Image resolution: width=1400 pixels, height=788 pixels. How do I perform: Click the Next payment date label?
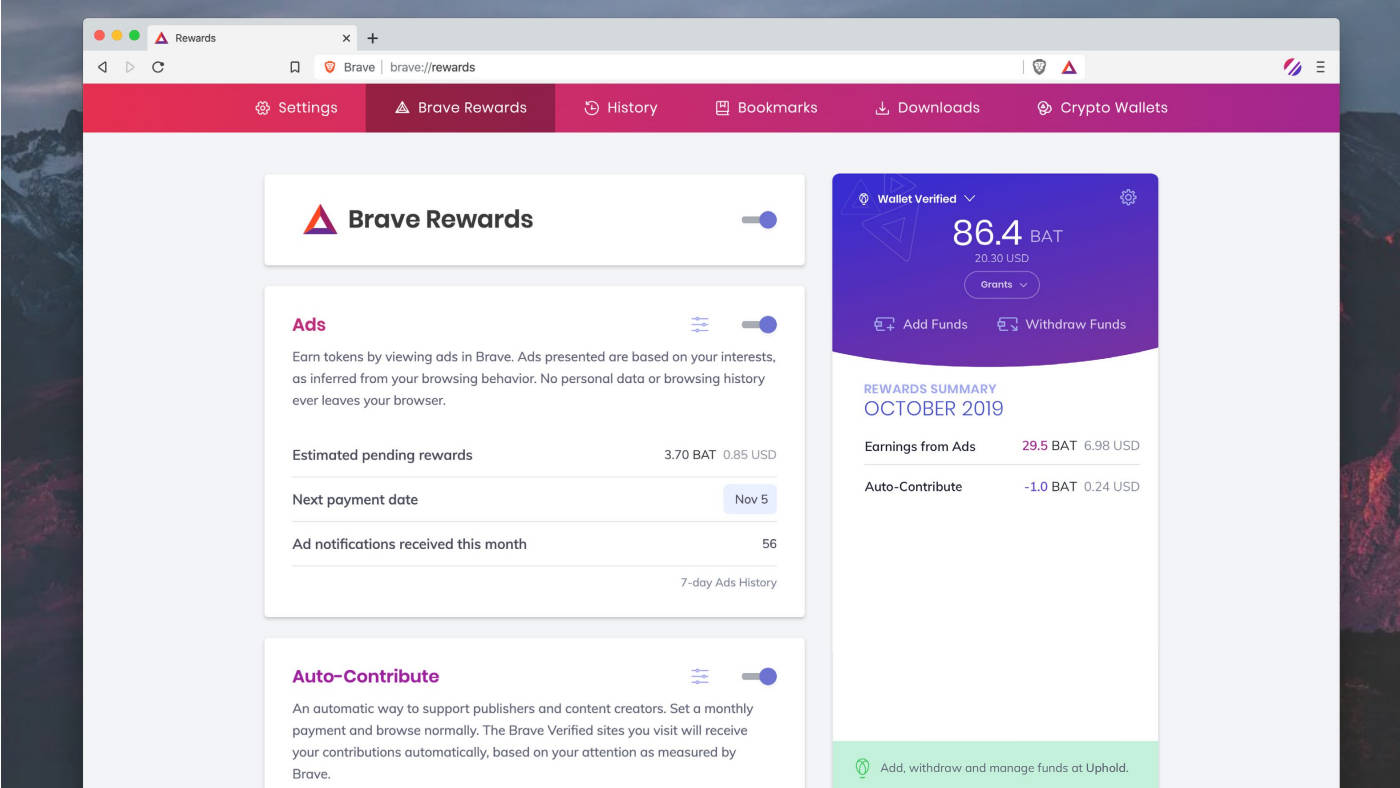click(355, 499)
